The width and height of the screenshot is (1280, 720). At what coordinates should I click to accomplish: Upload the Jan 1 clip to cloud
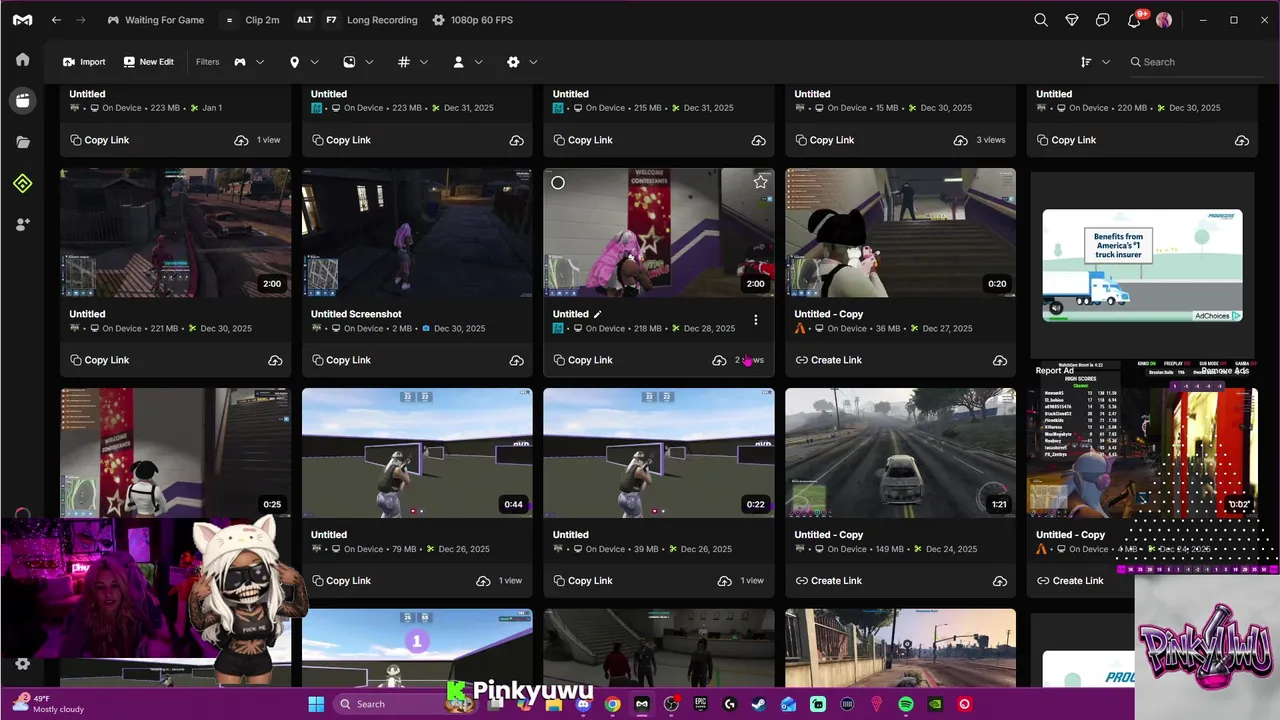pyautogui.click(x=241, y=140)
